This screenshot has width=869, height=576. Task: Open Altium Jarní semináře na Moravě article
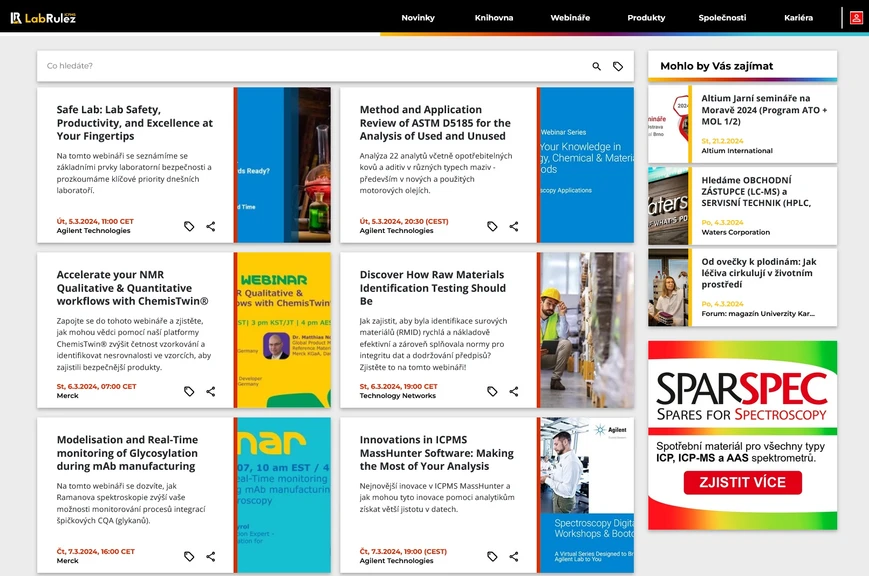pos(764,110)
